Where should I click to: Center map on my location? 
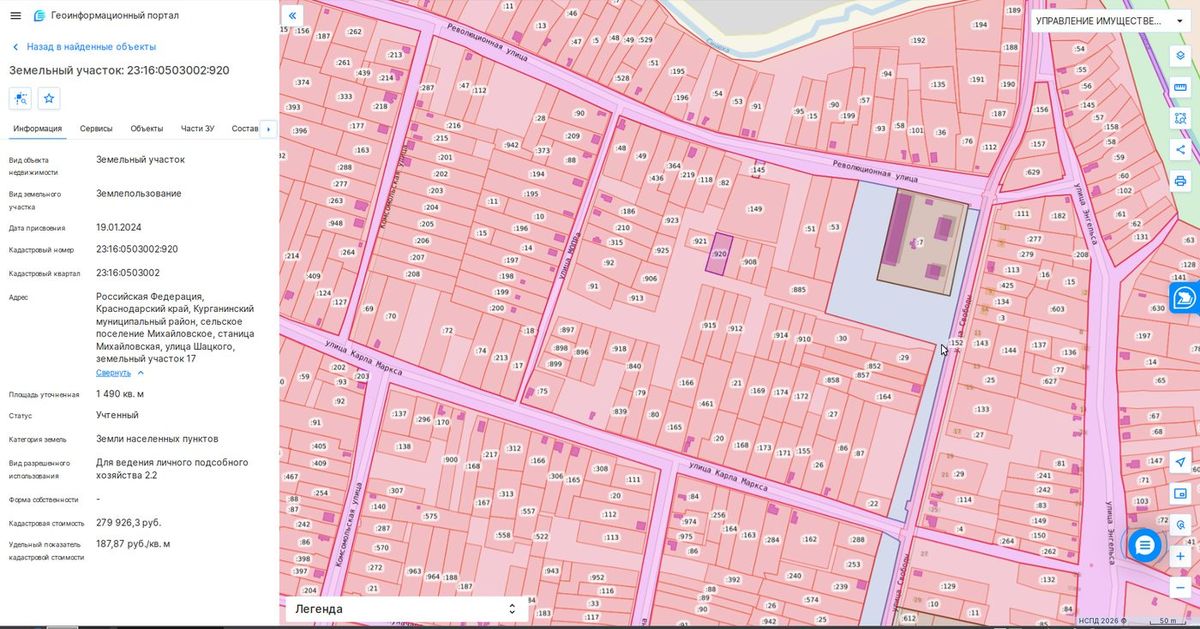[x=1180, y=462]
